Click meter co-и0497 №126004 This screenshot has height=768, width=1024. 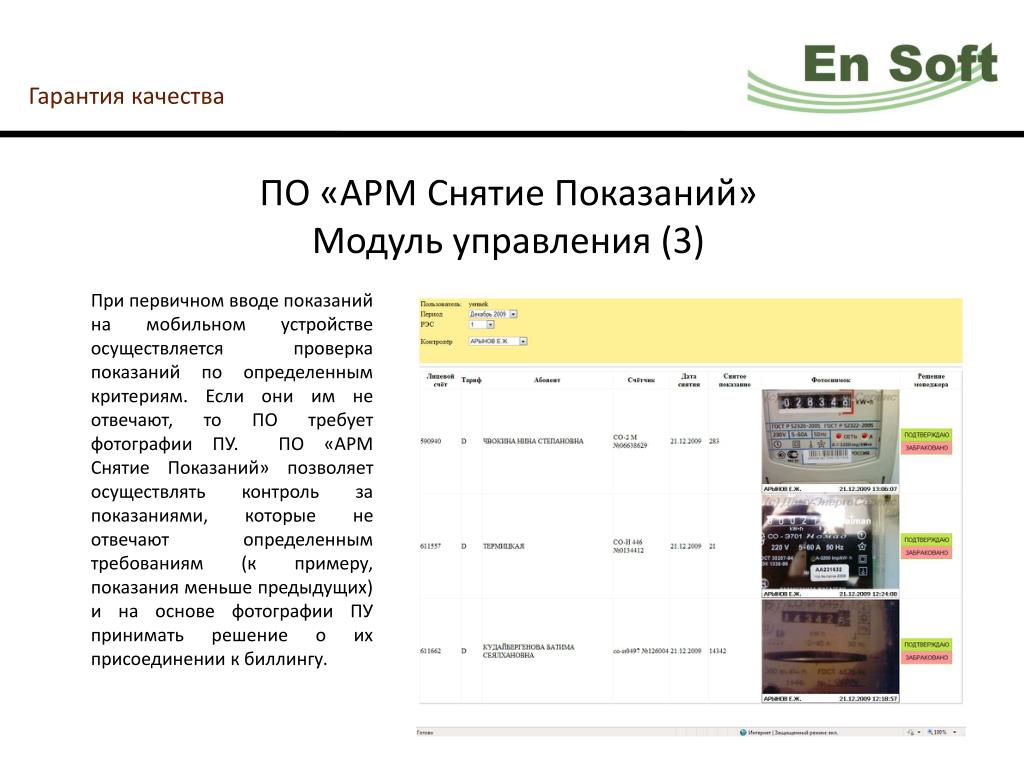pos(640,651)
